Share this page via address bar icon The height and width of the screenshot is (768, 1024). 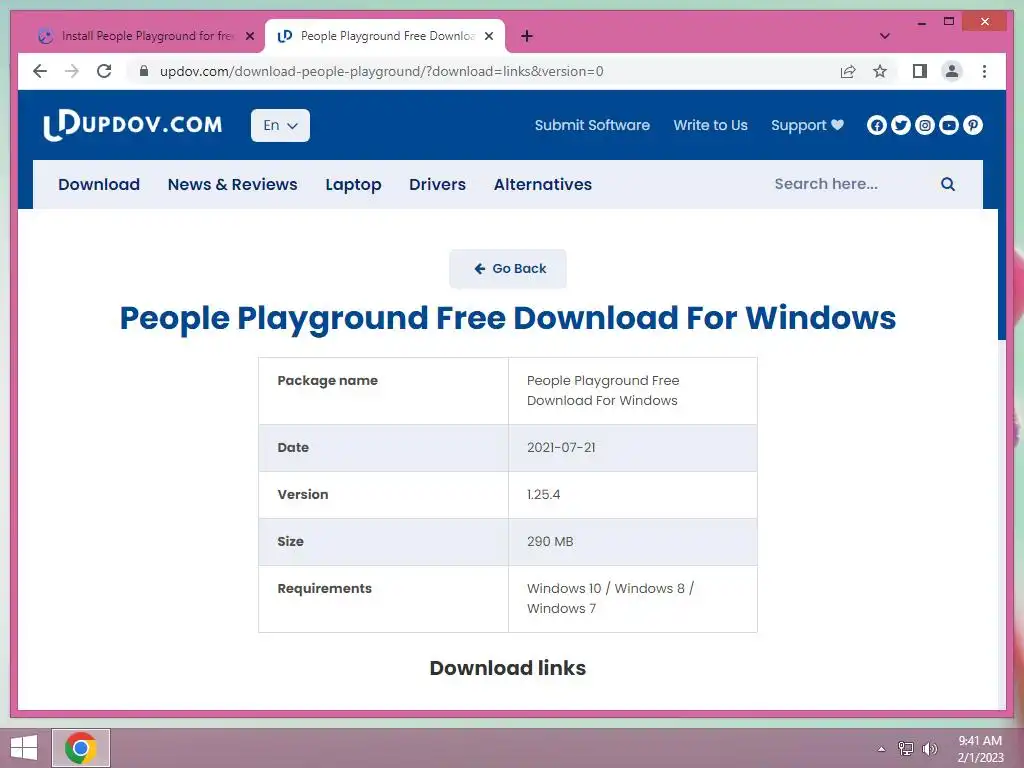[848, 71]
